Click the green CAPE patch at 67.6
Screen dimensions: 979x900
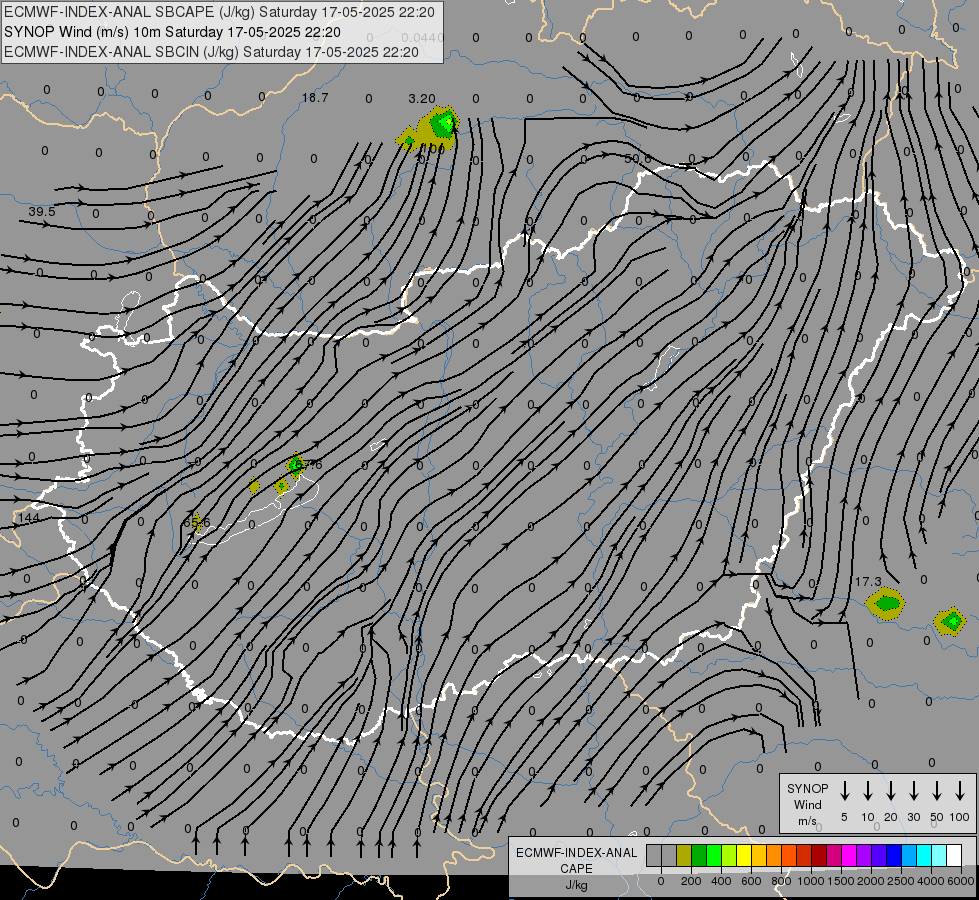295,465
